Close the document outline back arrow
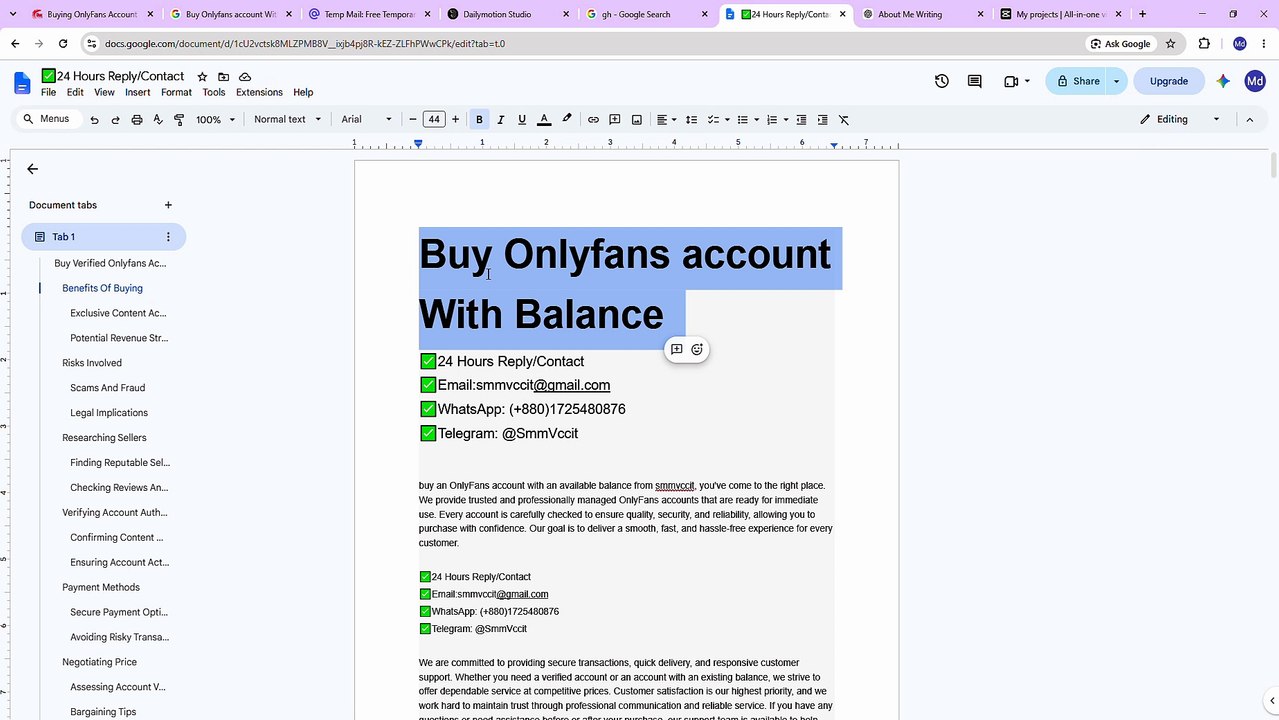The image size is (1279, 720). pos(33,169)
